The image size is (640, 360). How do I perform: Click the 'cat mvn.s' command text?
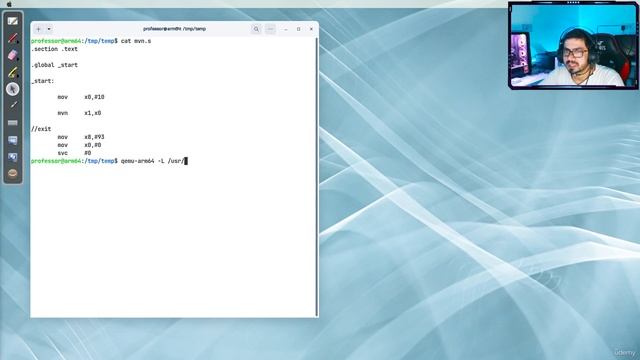pos(136,41)
